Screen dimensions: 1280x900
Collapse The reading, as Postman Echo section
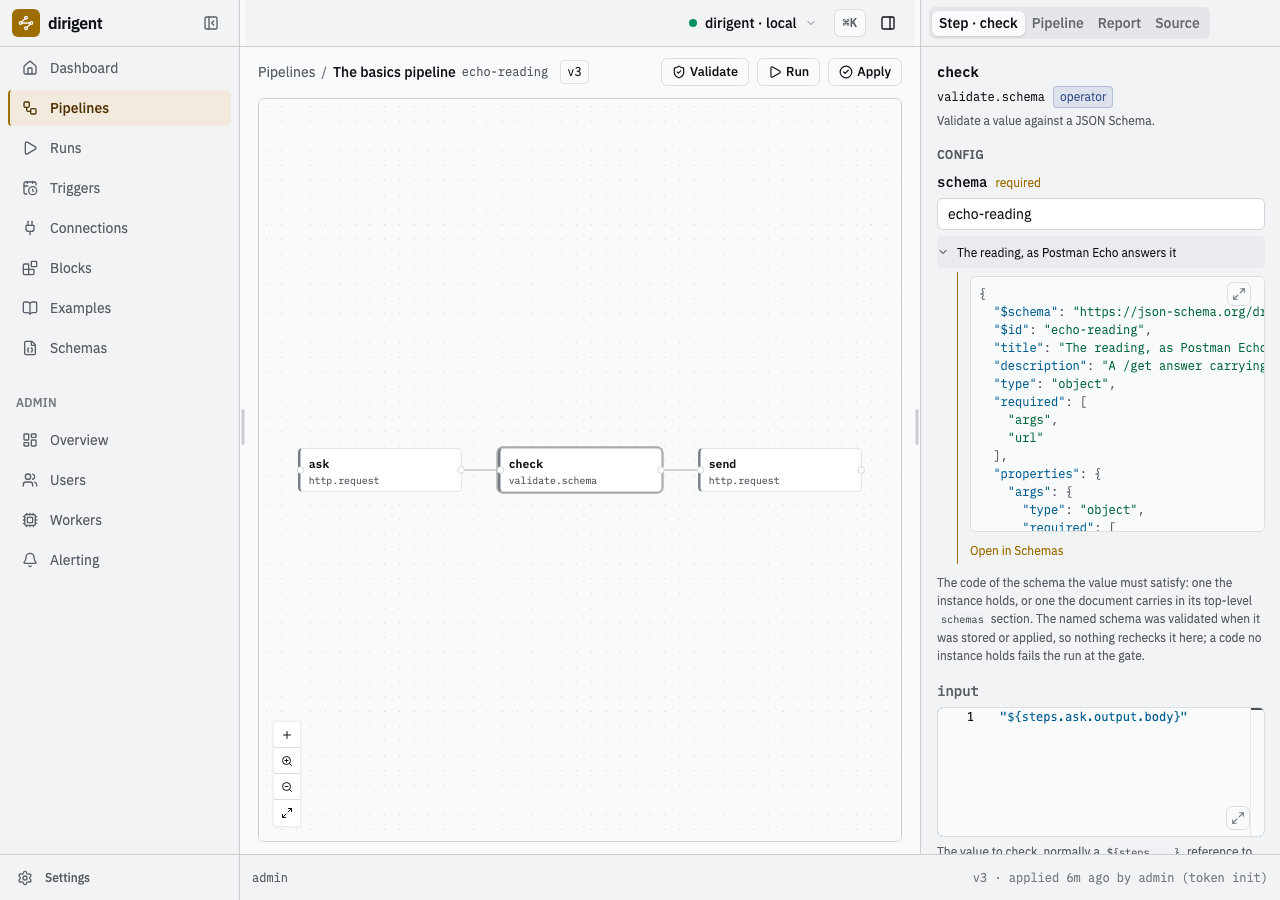[x=1101, y=253]
